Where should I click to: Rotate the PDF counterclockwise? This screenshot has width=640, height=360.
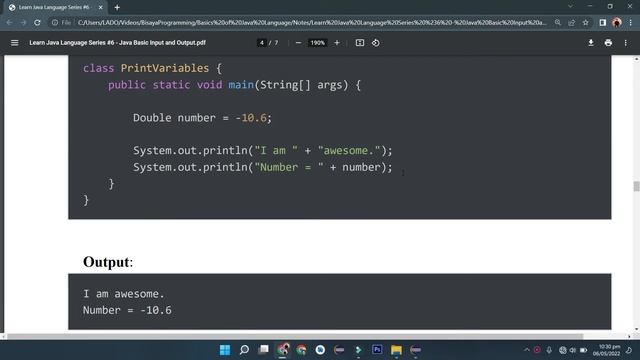(376, 42)
